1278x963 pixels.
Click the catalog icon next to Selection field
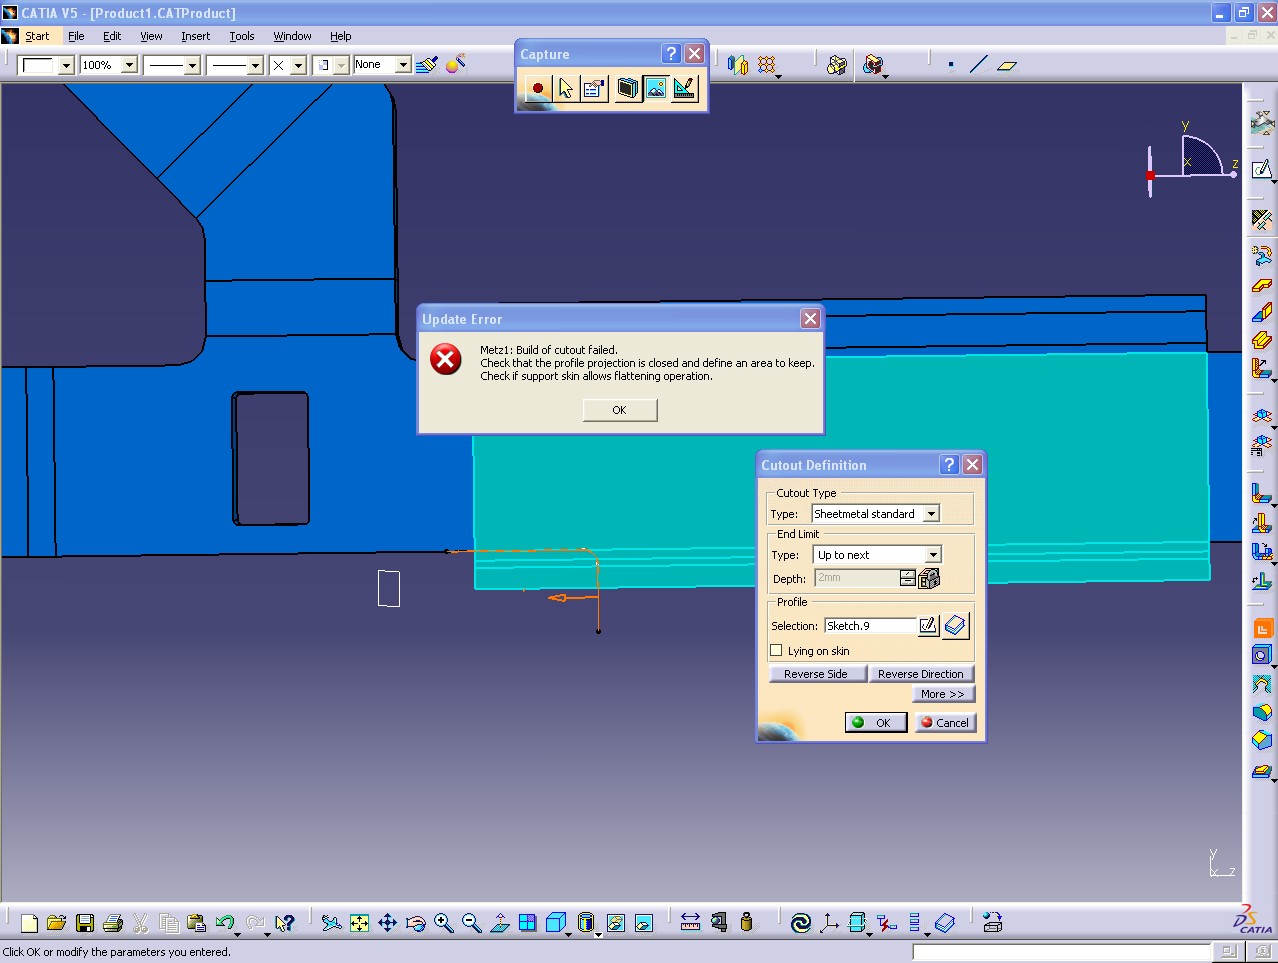(956, 625)
